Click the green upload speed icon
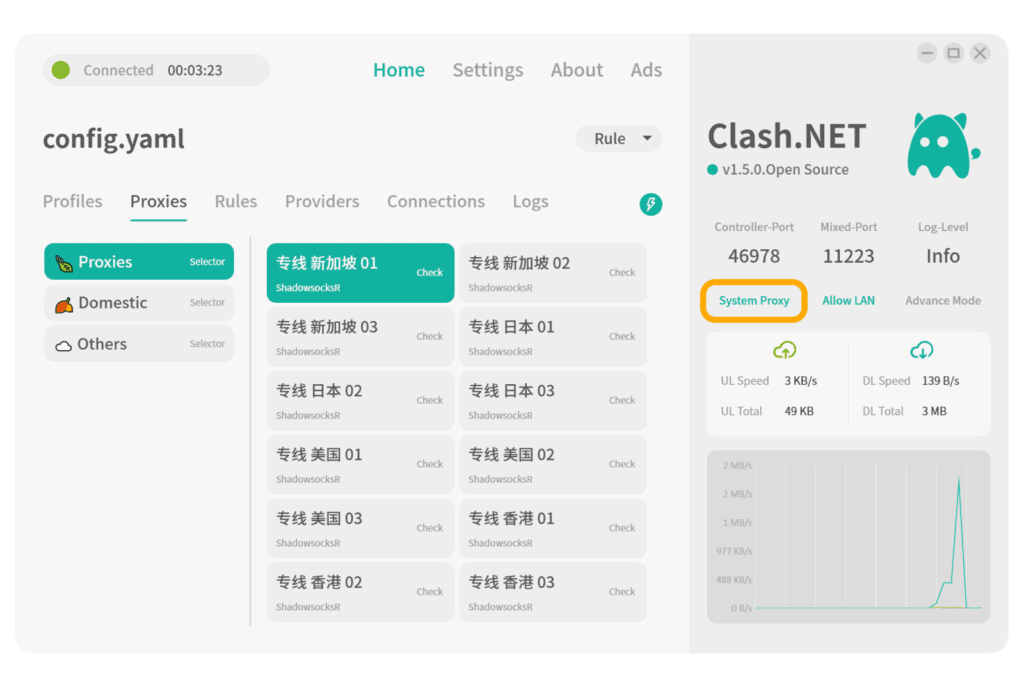Image resolution: width=1024 pixels, height=687 pixels. [785, 350]
